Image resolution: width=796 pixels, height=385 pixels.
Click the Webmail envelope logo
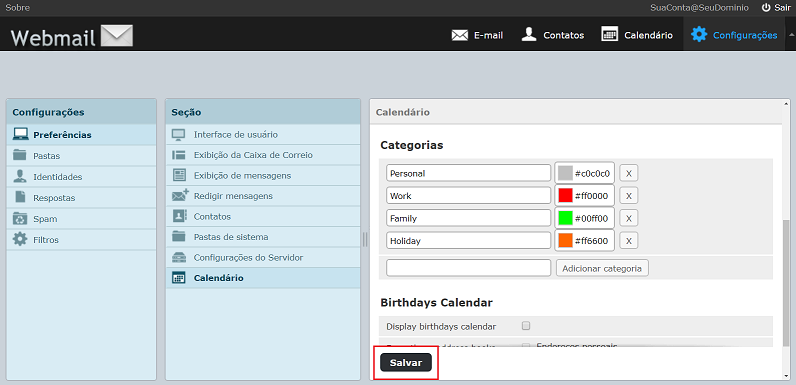(117, 36)
